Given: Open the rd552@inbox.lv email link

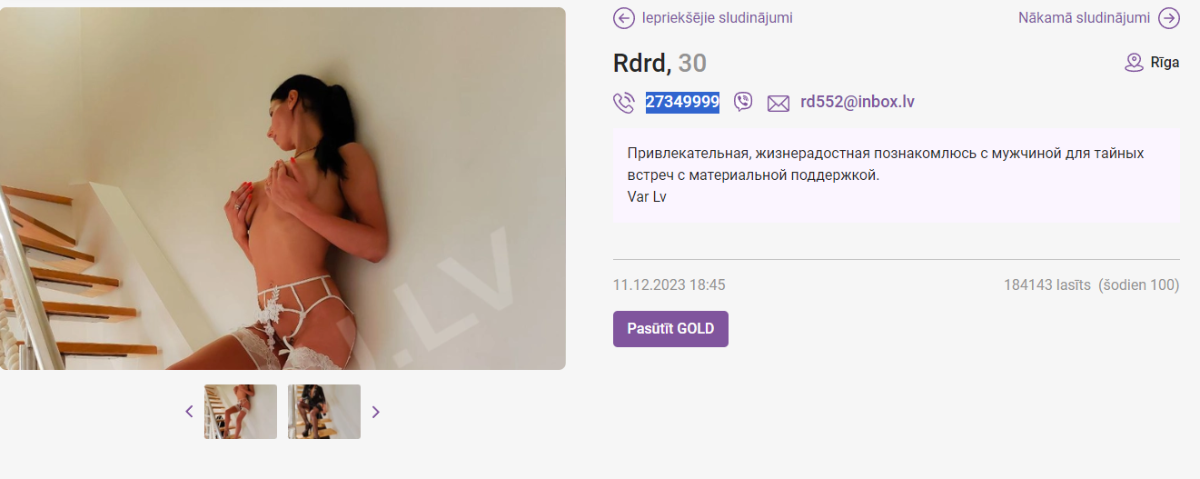Looking at the screenshot, I should (857, 102).
